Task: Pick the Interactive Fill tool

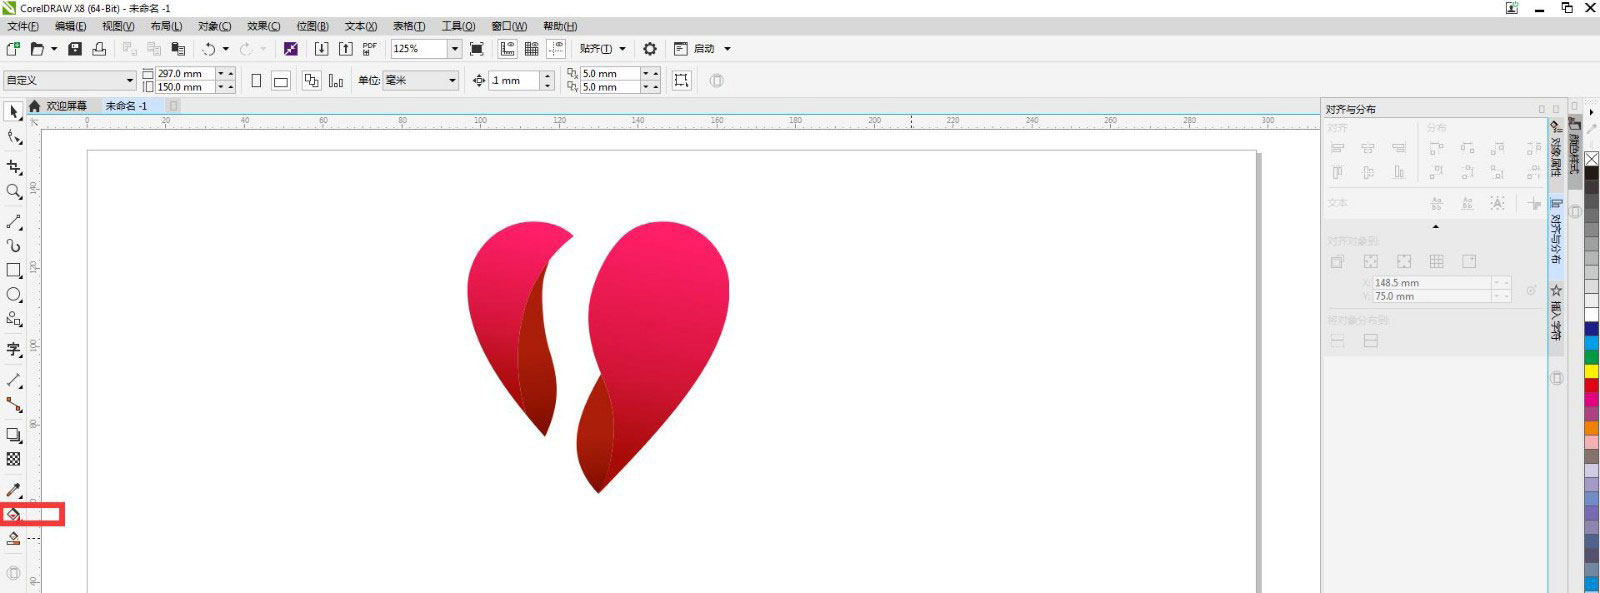Action: coord(14,515)
